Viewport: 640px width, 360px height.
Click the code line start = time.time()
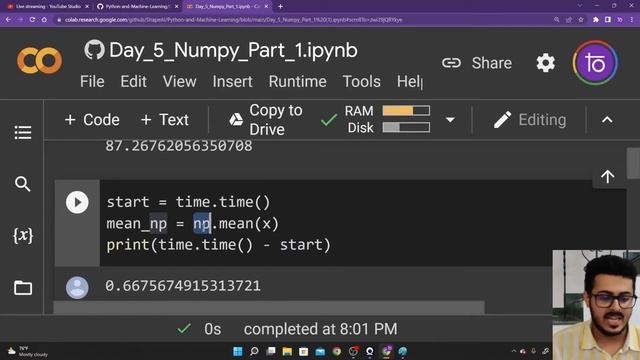click(188, 202)
